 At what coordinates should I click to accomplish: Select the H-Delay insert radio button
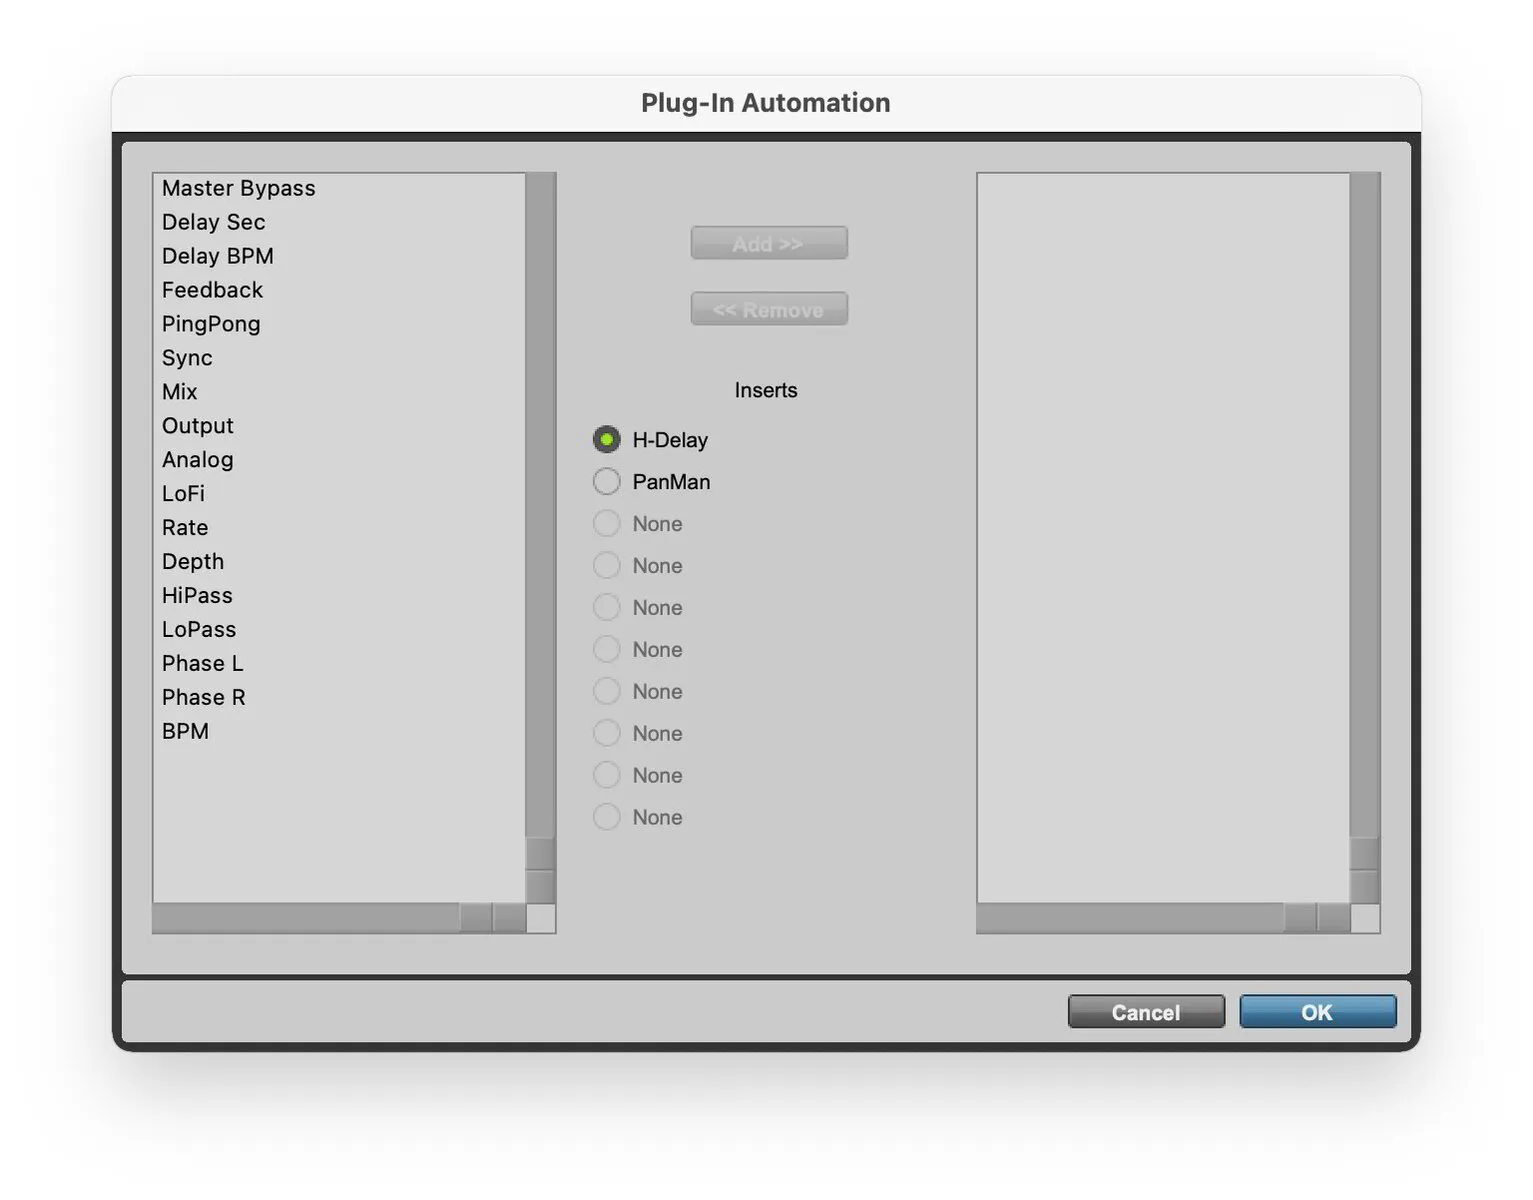[607, 439]
